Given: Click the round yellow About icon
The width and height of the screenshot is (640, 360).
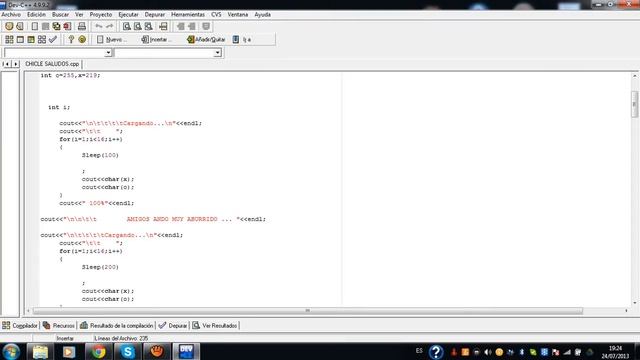Looking at the screenshot, I should (82, 39).
